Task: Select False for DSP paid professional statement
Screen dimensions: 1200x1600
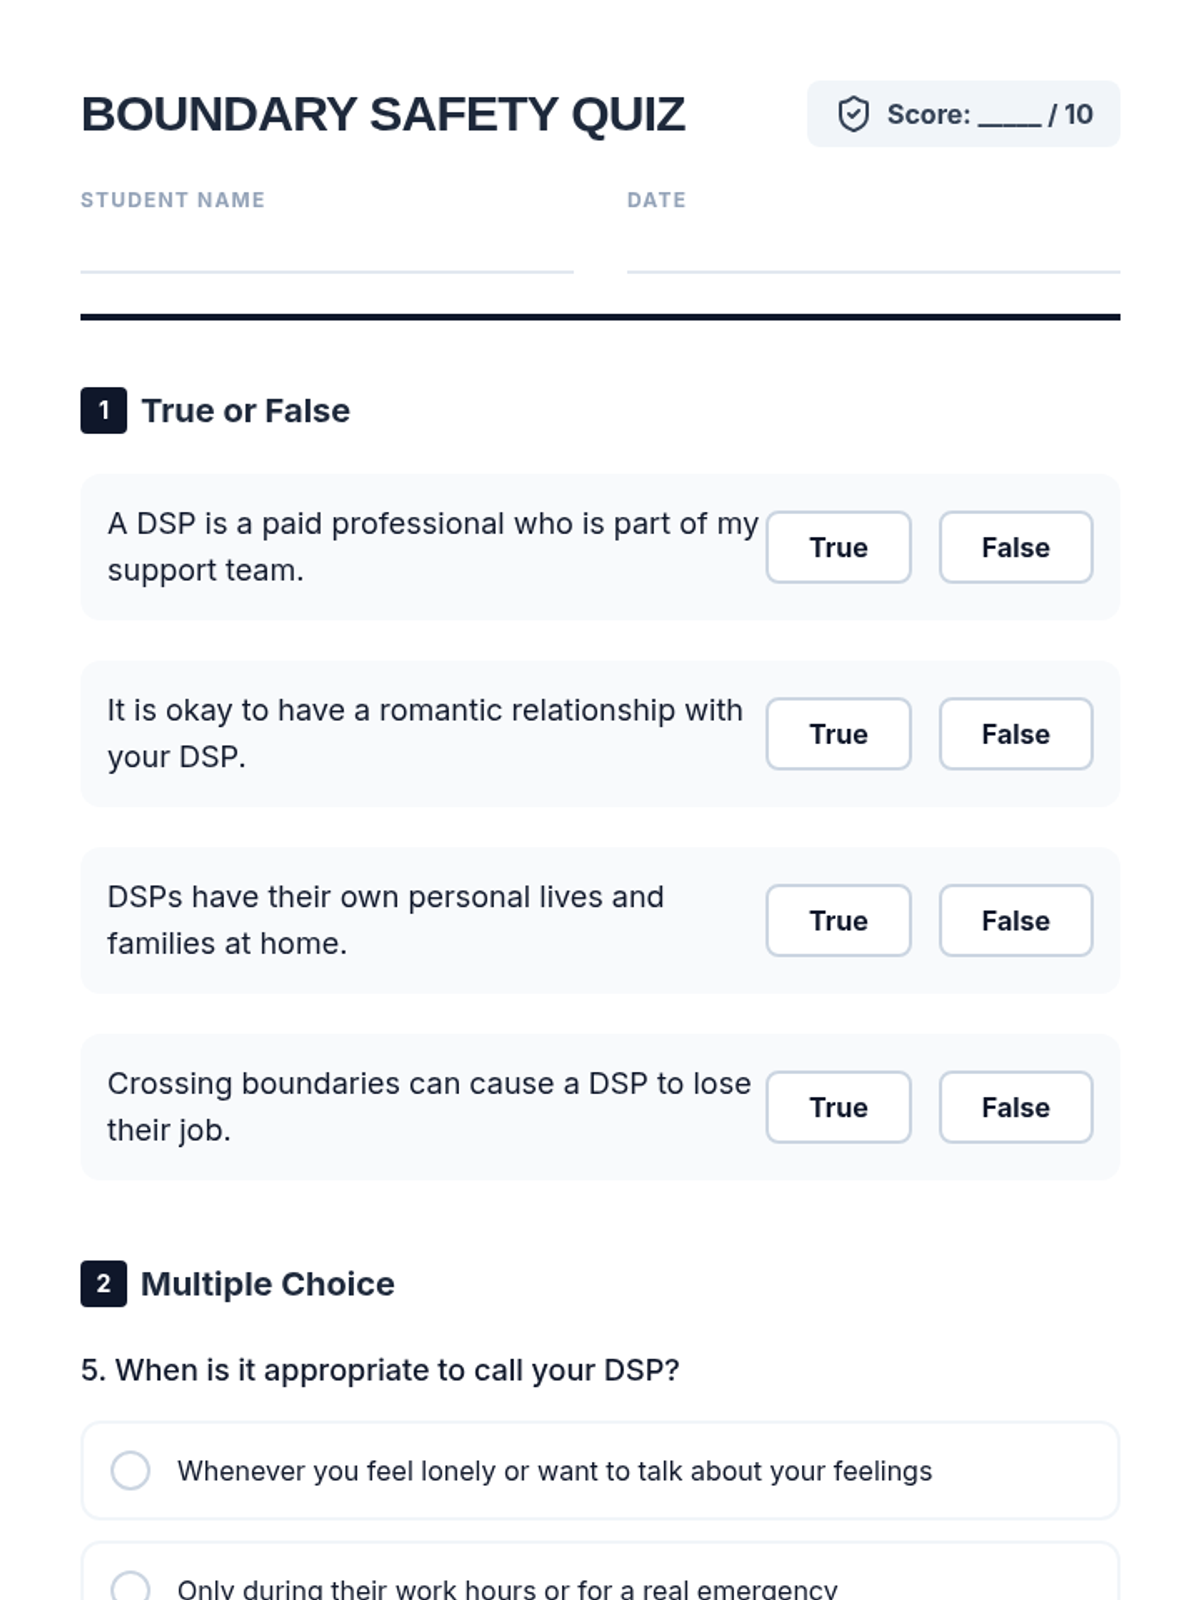Action: pos(1015,547)
